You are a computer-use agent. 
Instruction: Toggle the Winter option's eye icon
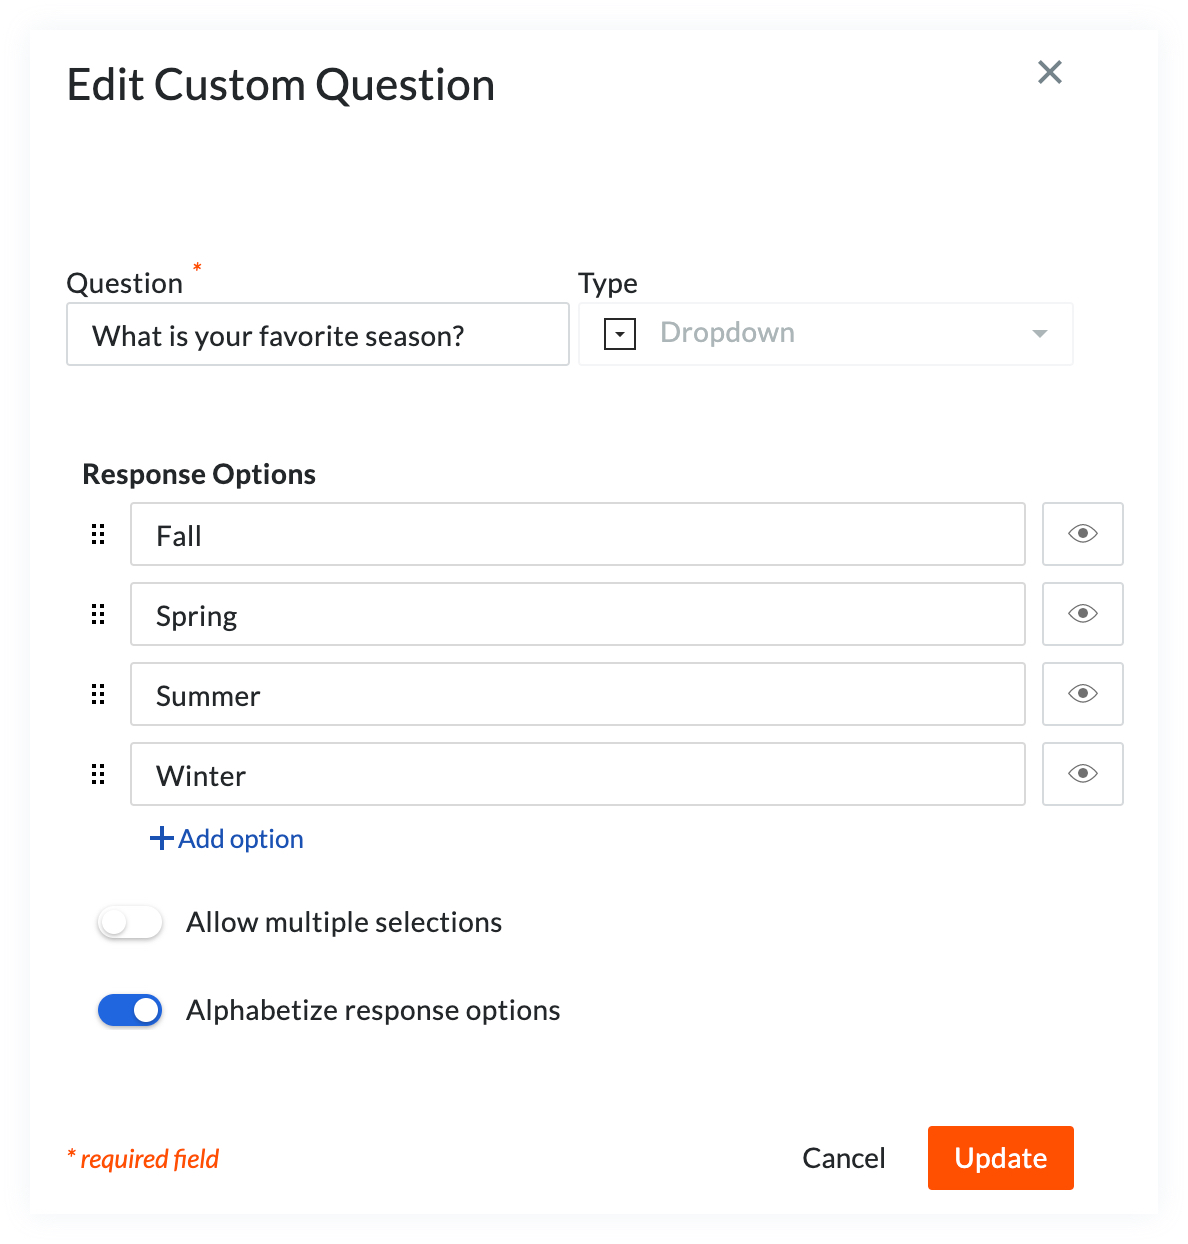click(x=1083, y=774)
